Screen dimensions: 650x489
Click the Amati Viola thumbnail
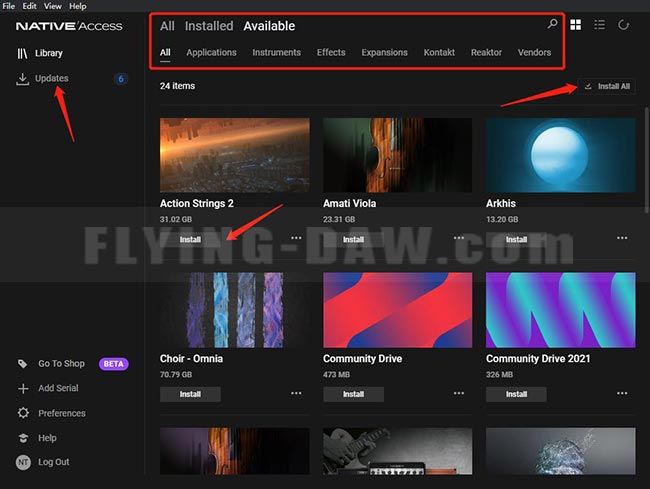click(x=398, y=155)
